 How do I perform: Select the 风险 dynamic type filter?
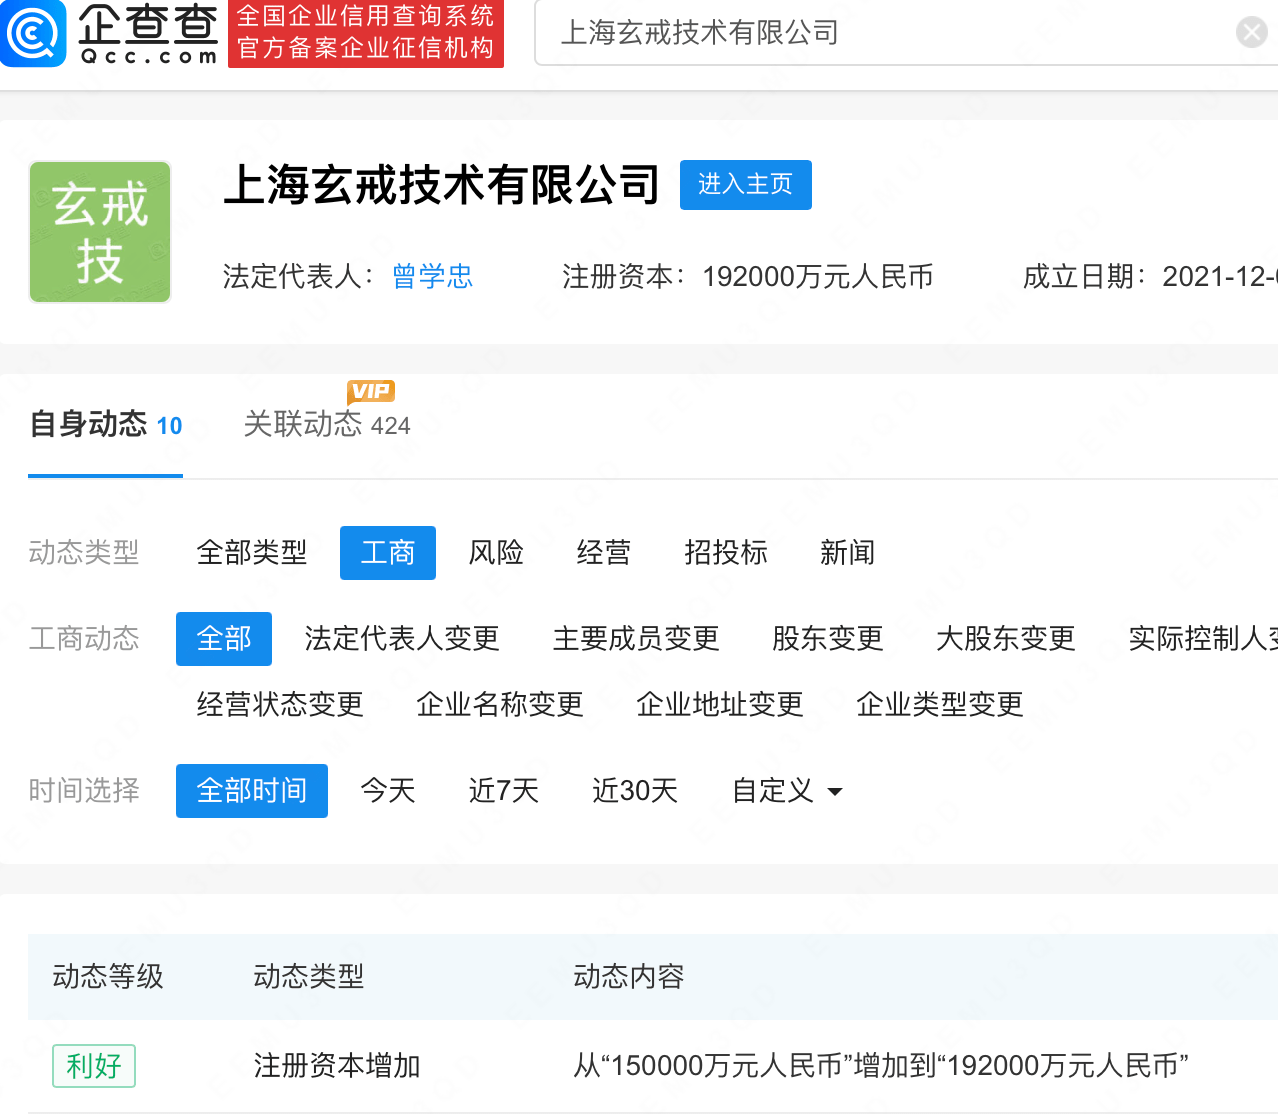click(496, 553)
